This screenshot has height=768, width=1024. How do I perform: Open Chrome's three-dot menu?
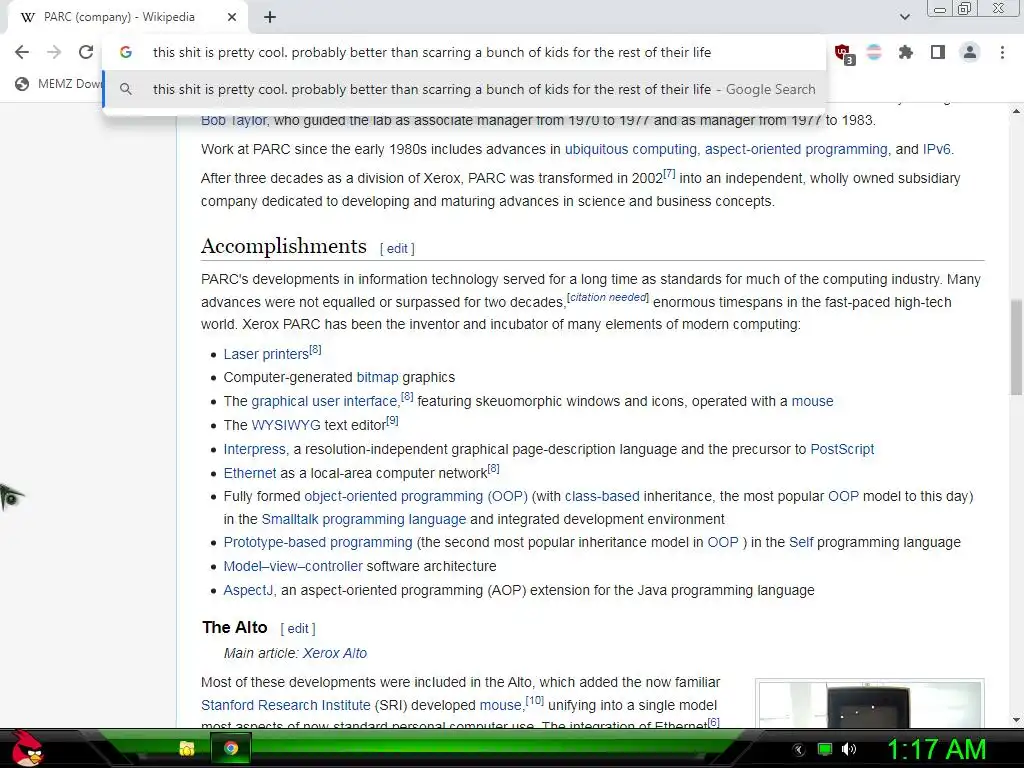click(x=1002, y=52)
